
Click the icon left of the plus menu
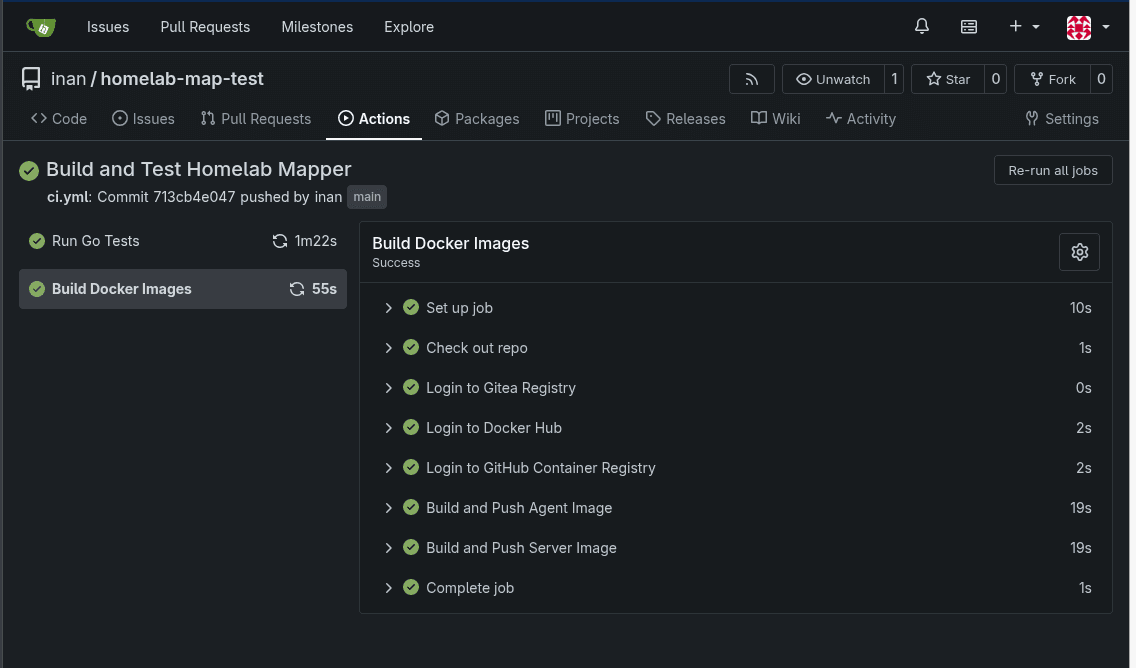click(969, 27)
